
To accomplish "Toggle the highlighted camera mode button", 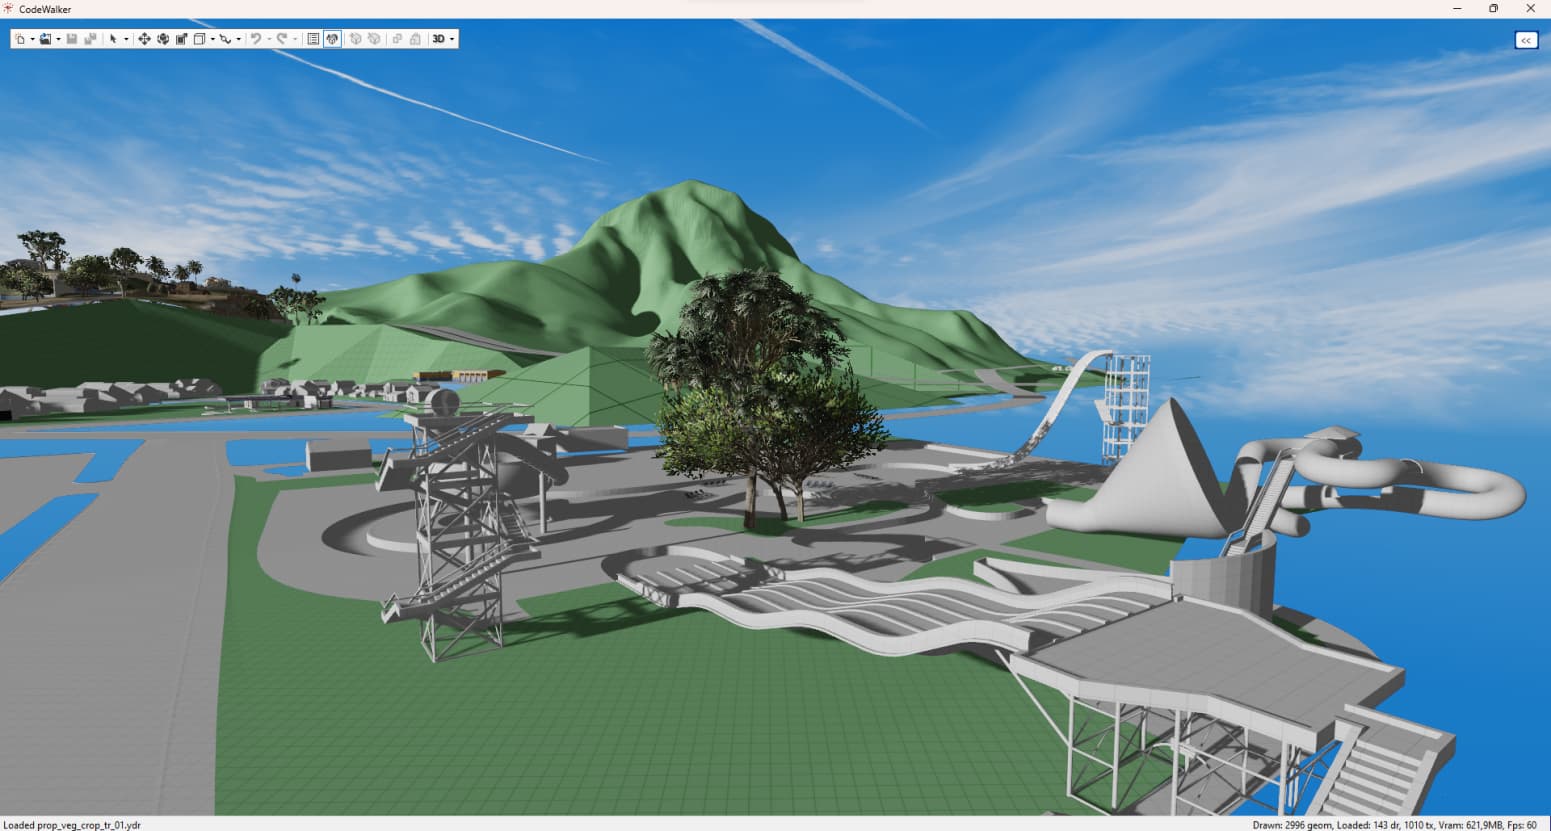I will [x=332, y=39].
